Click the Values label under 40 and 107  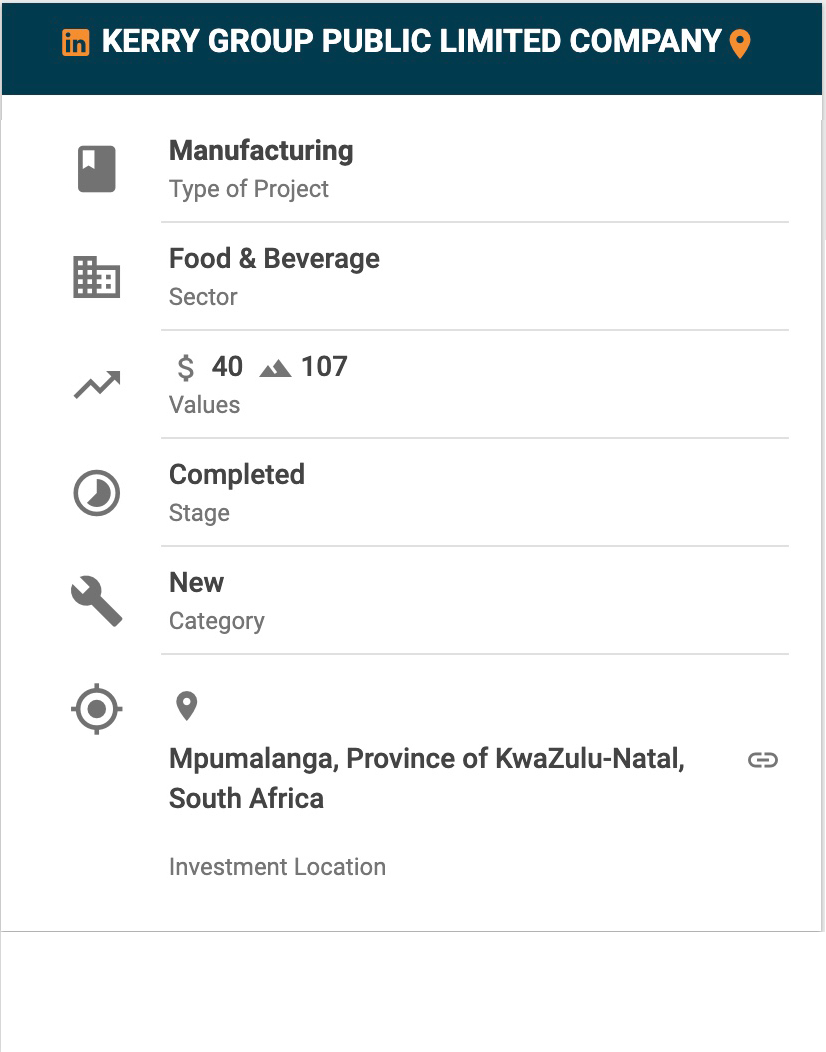pos(205,405)
